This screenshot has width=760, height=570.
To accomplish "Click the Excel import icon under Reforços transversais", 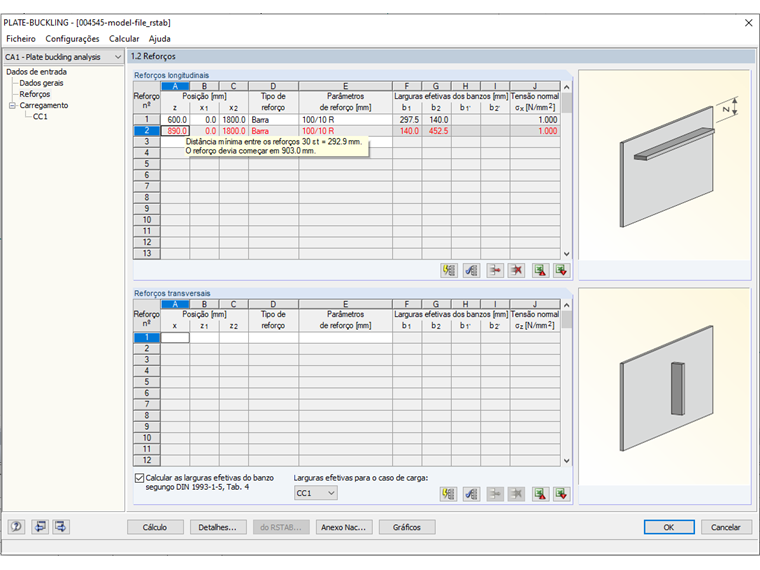I will (562, 494).
